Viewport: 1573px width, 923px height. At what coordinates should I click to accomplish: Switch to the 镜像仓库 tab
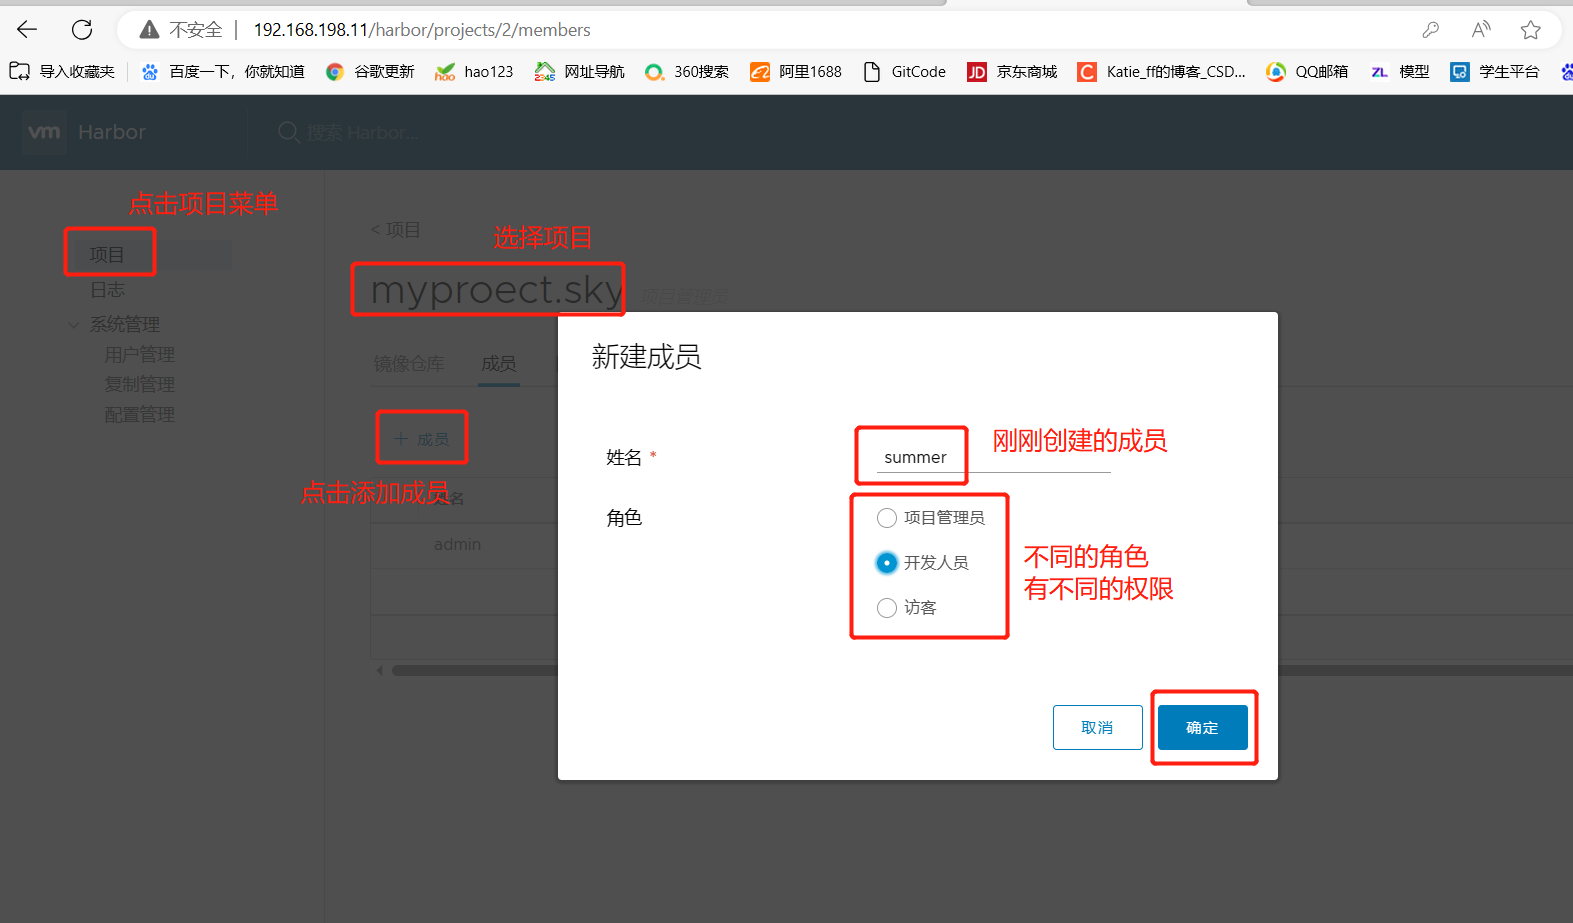coord(409,363)
